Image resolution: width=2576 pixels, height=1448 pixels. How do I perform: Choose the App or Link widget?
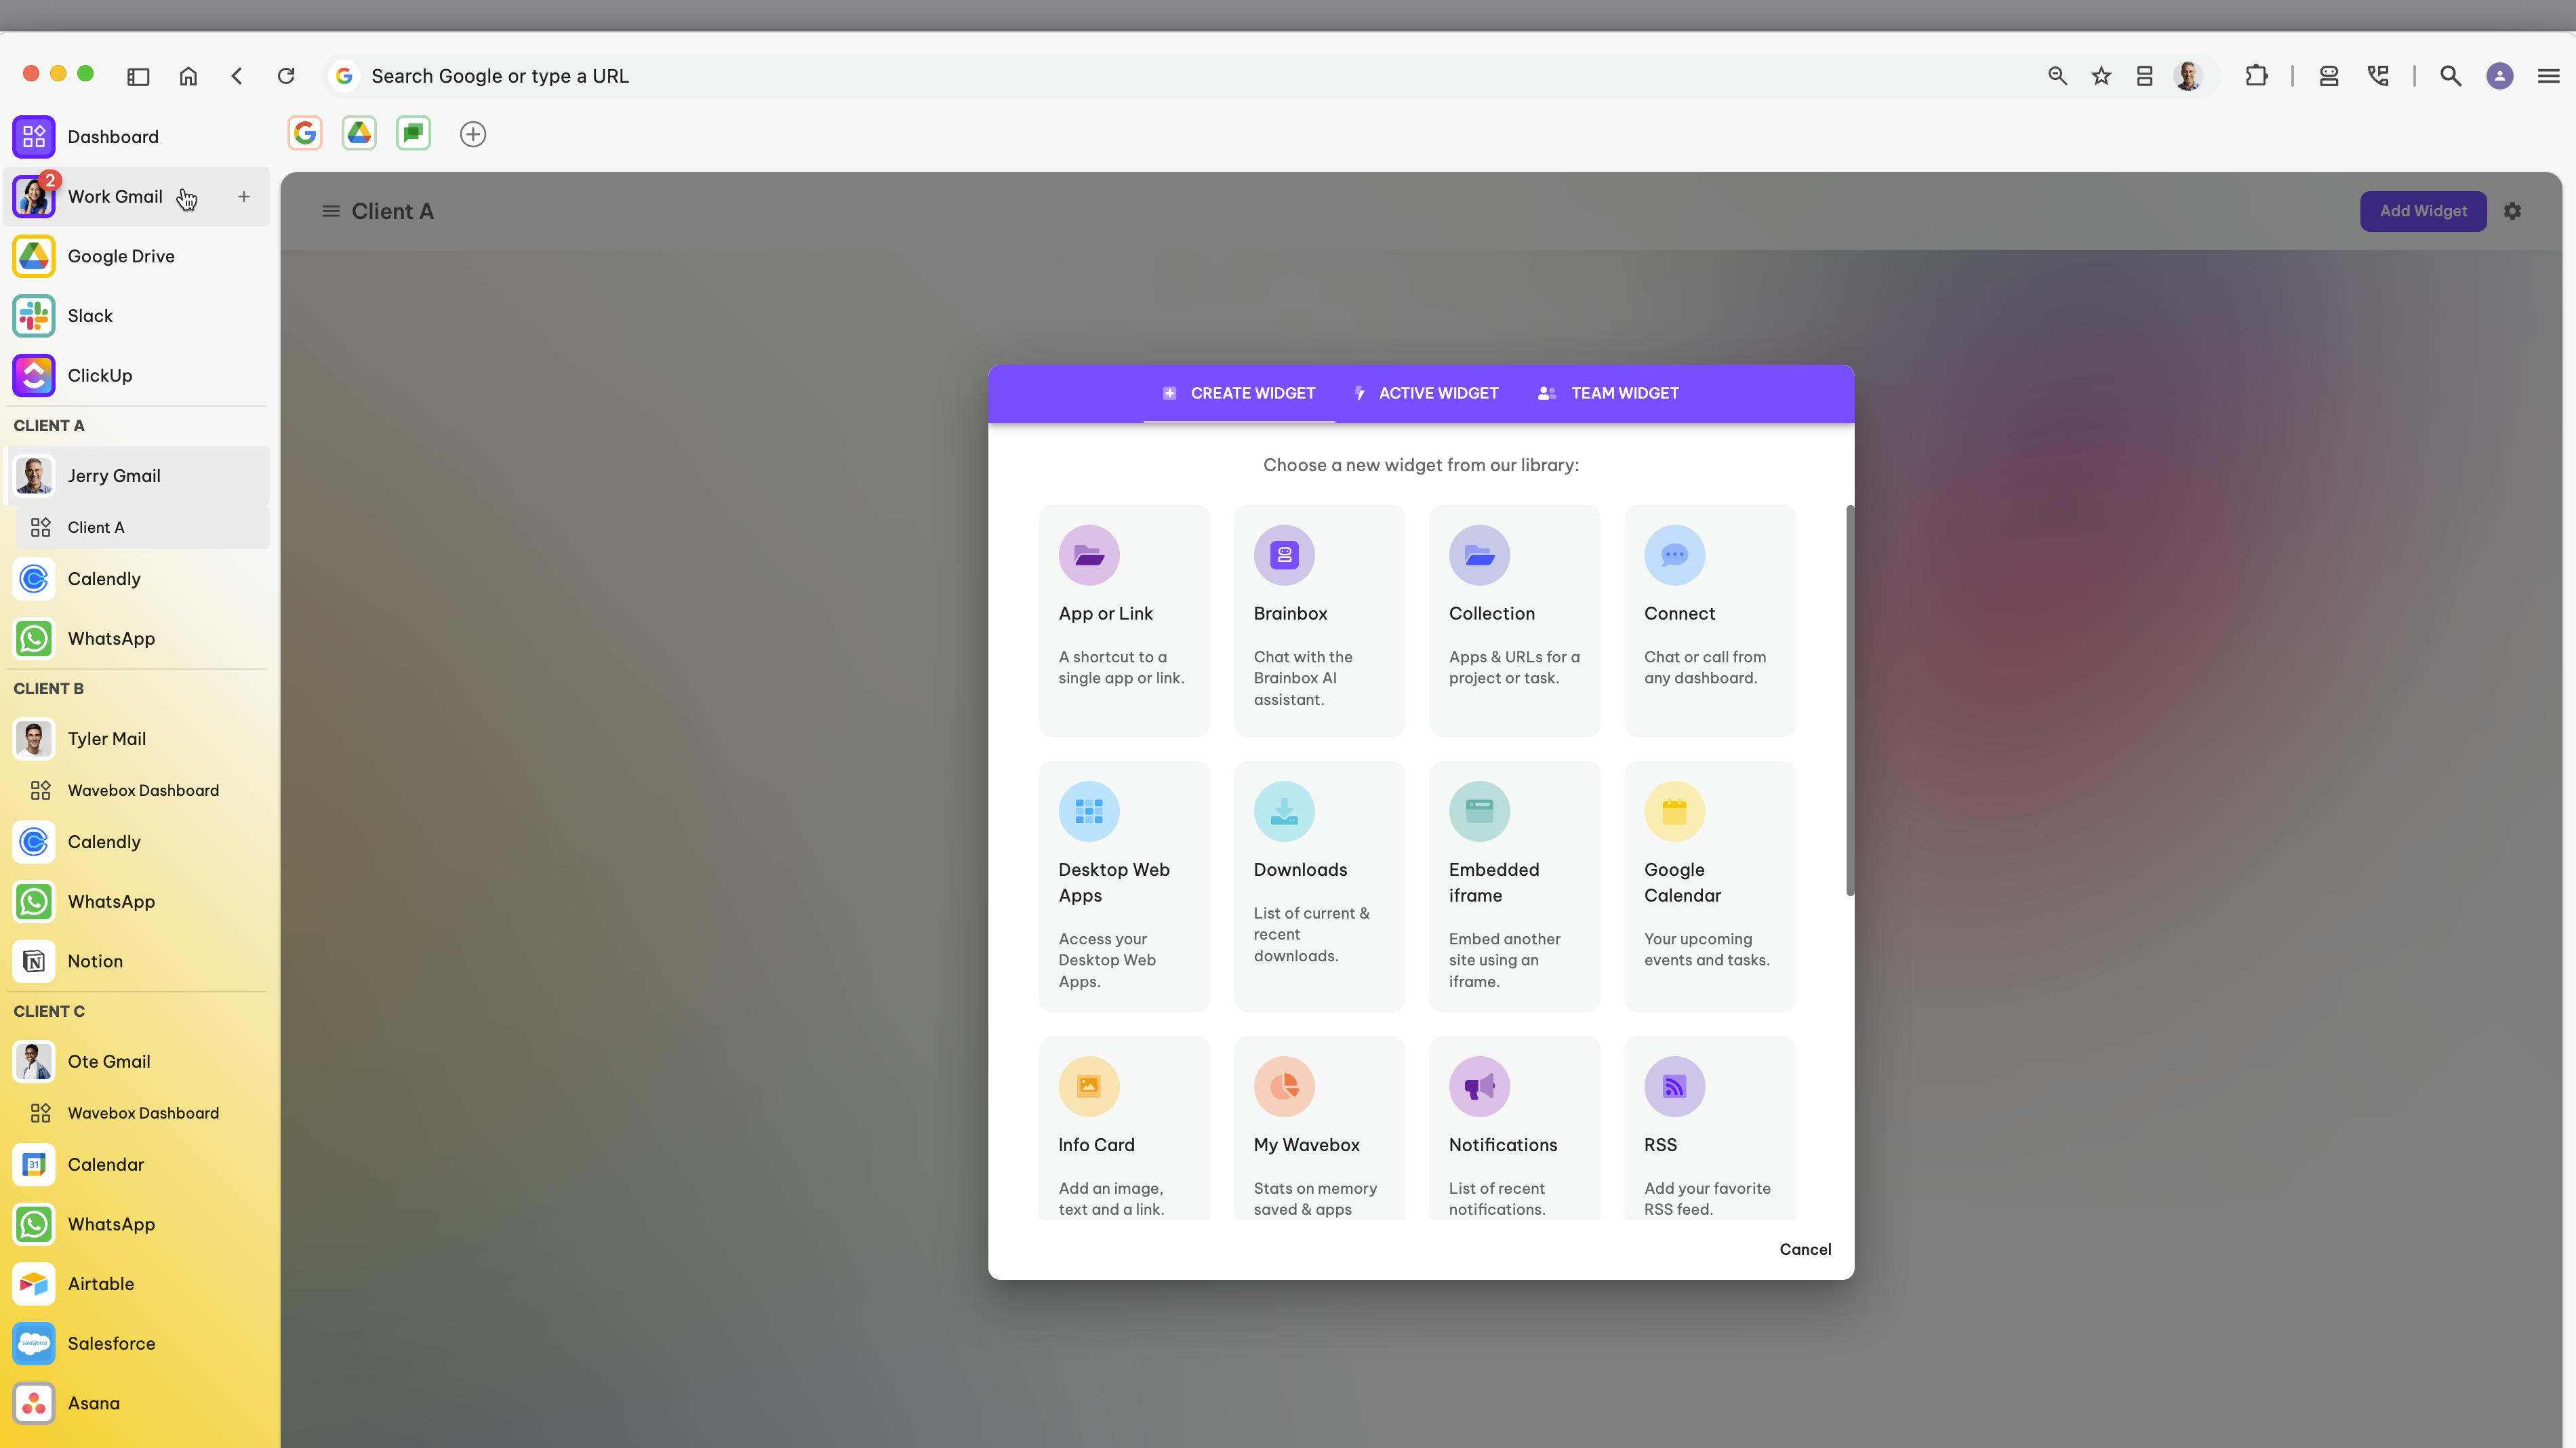click(x=1124, y=620)
